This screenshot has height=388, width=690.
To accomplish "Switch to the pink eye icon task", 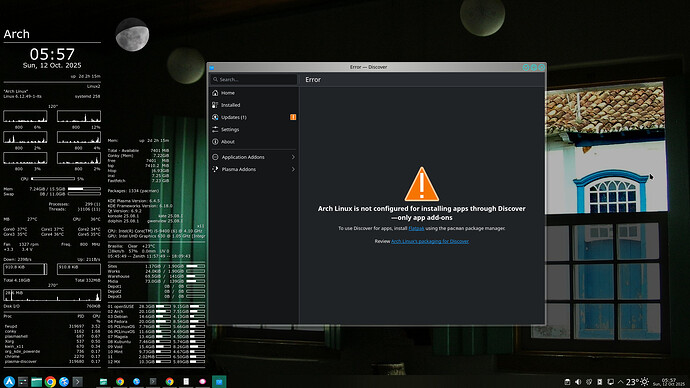I will pyautogui.click(x=202, y=381).
